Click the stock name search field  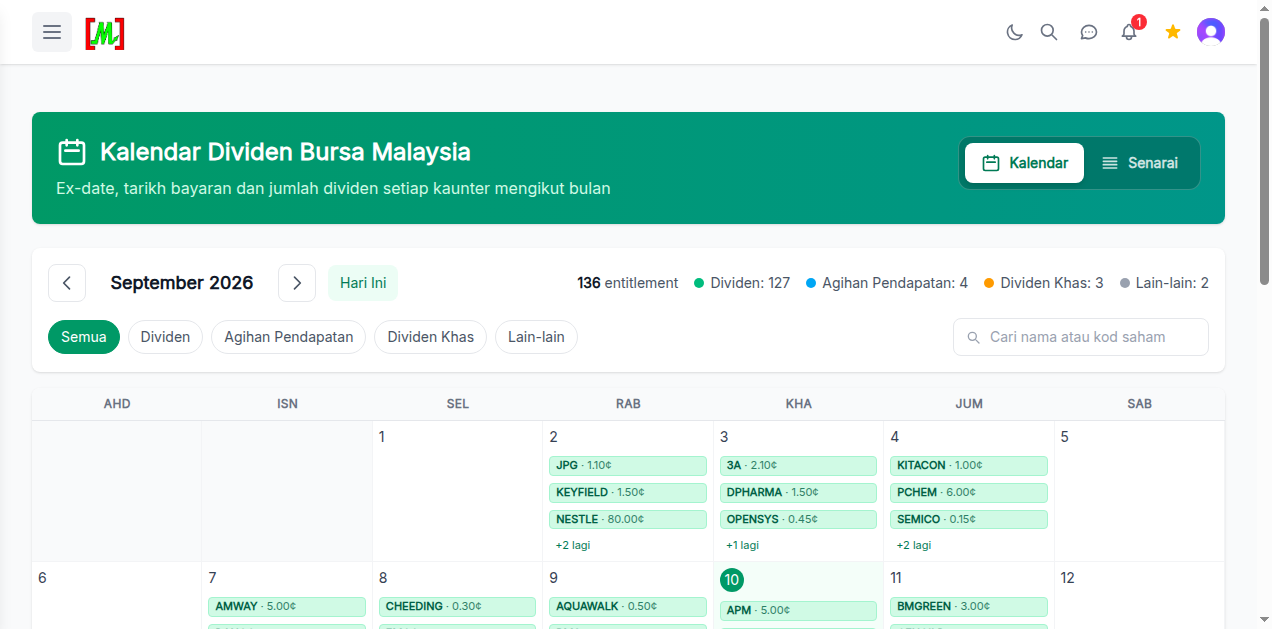click(1081, 337)
